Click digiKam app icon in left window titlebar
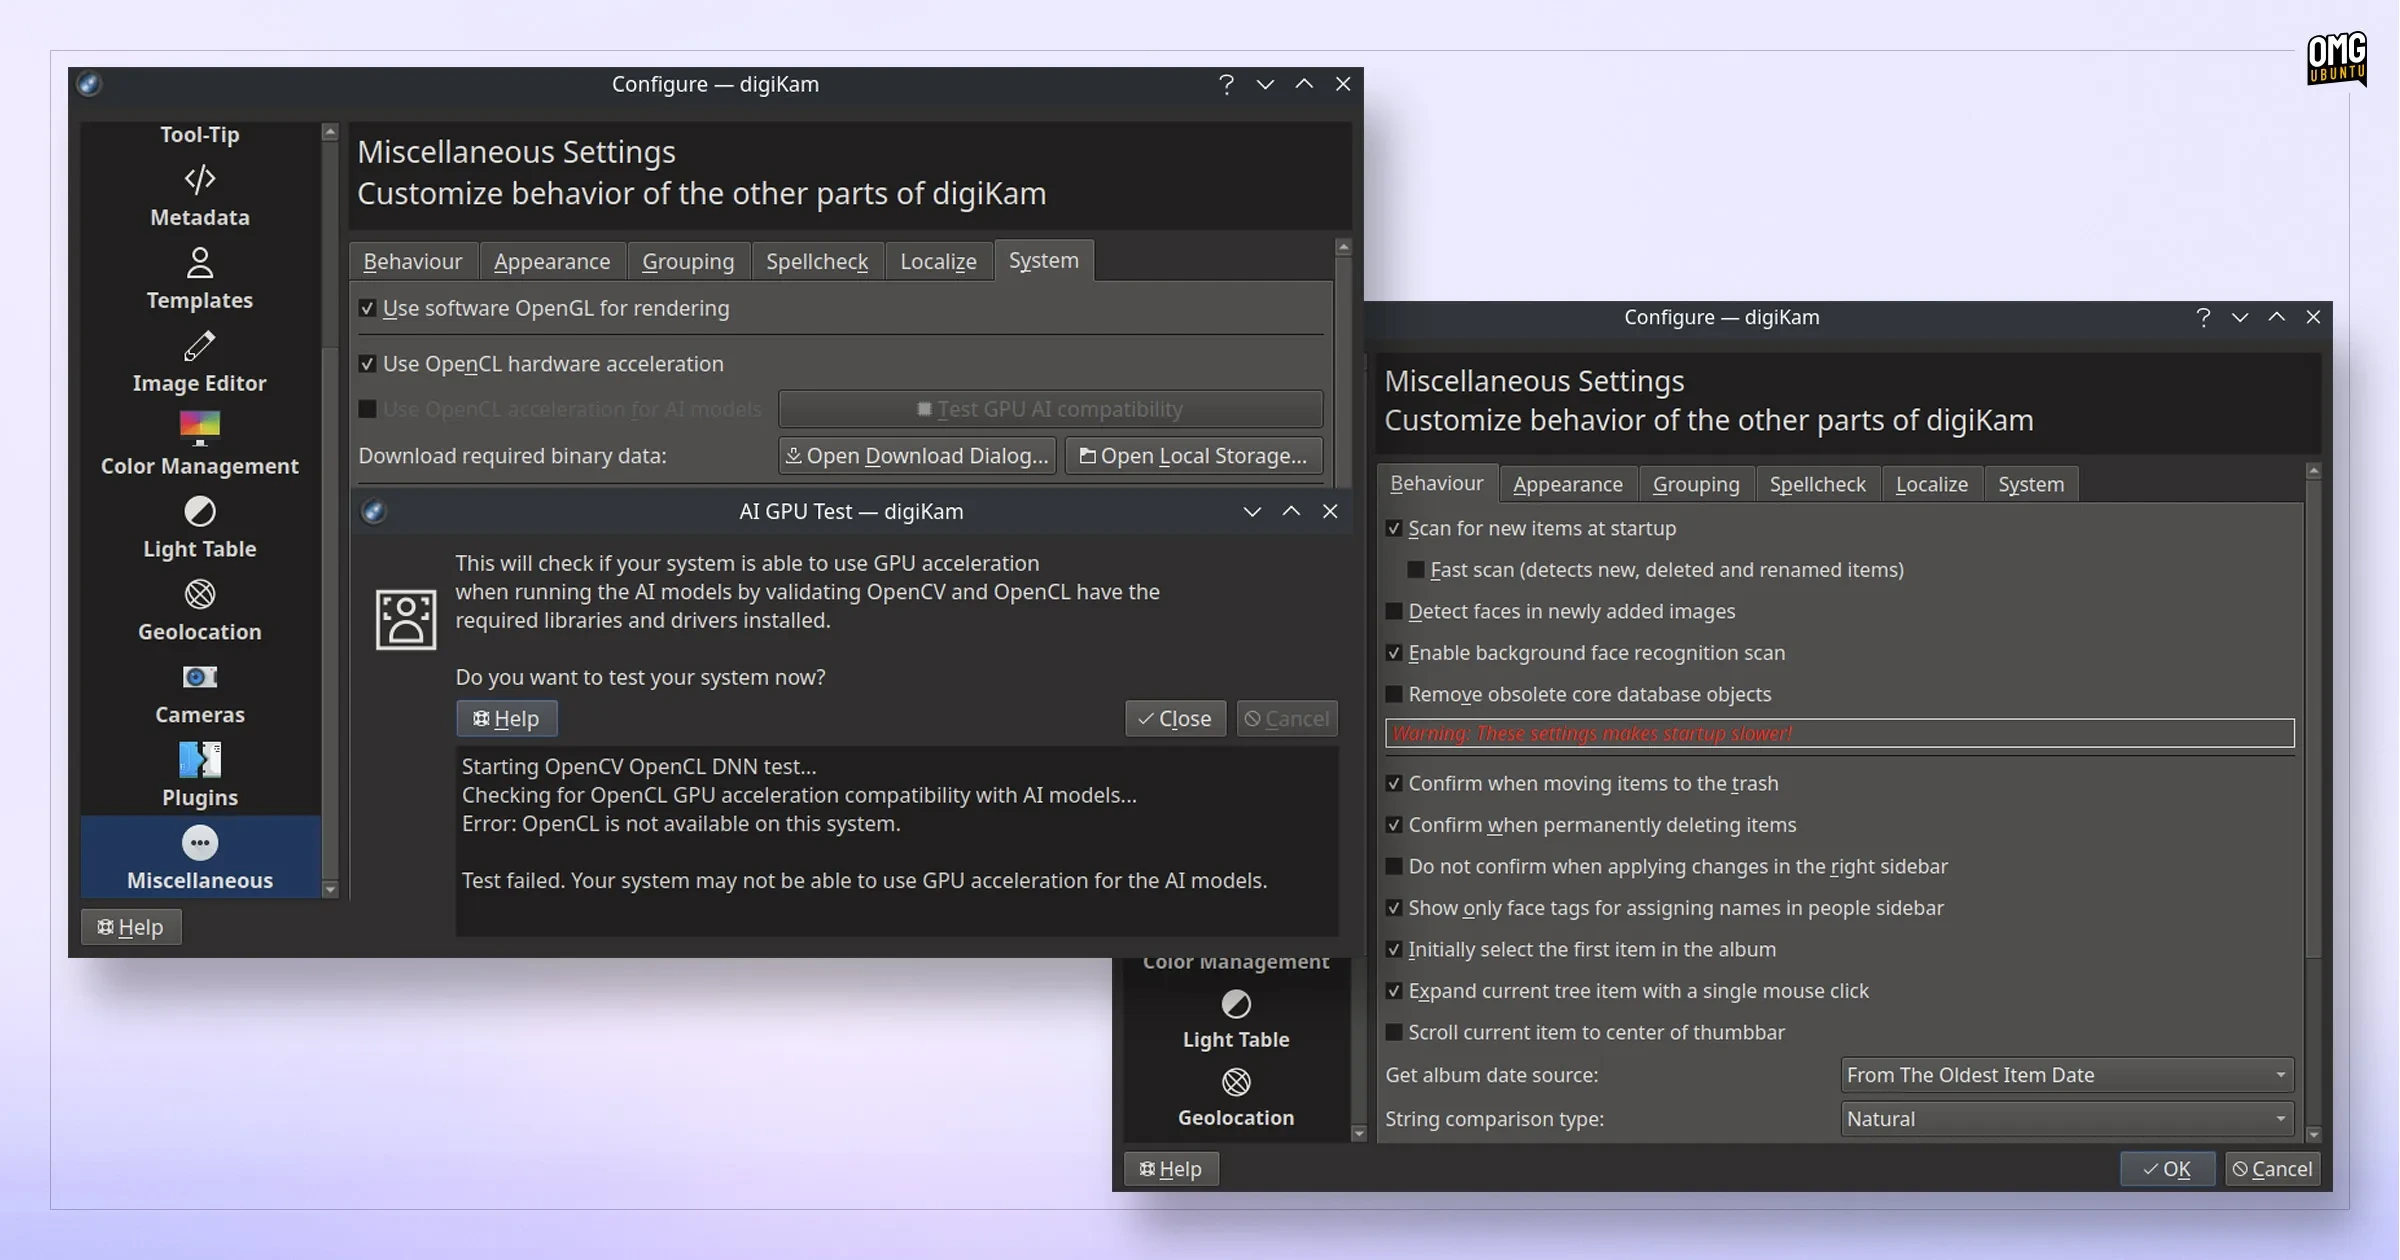This screenshot has height=1260, width=2400. pos(89,84)
